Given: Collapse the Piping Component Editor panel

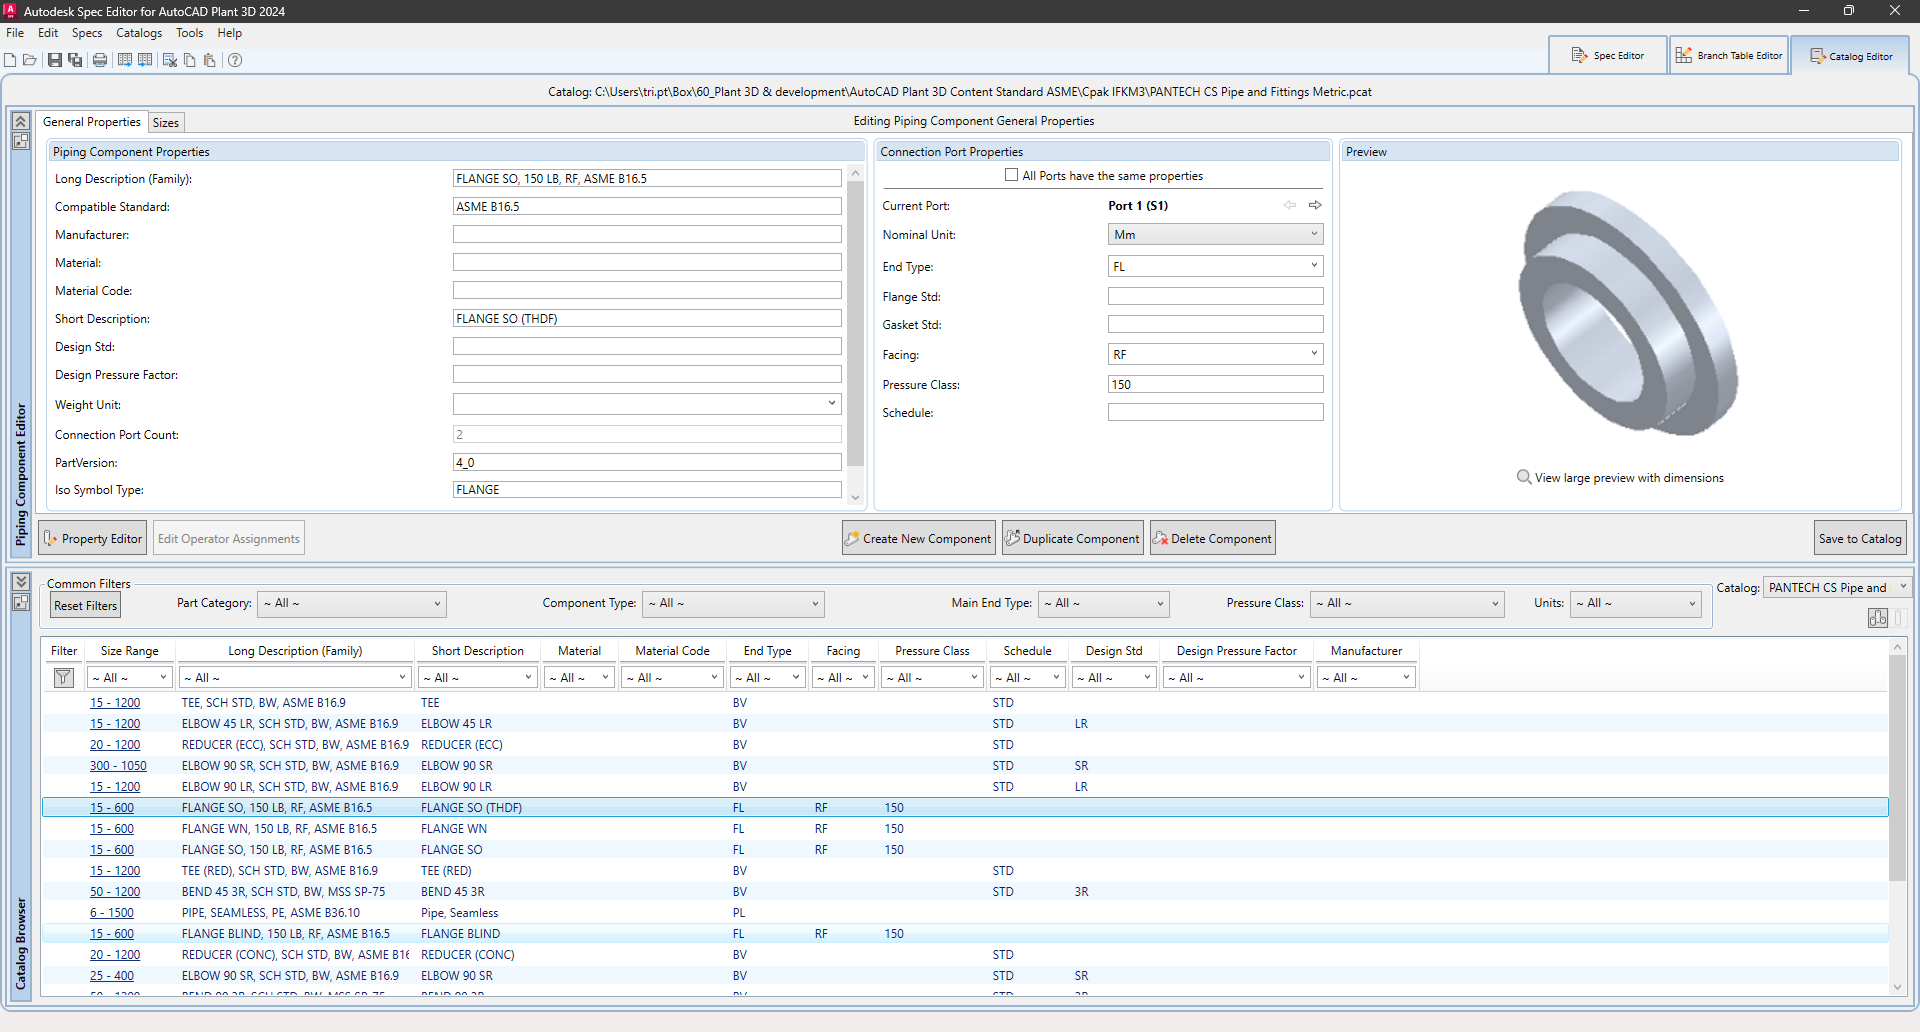Looking at the screenshot, I should tap(20, 121).
